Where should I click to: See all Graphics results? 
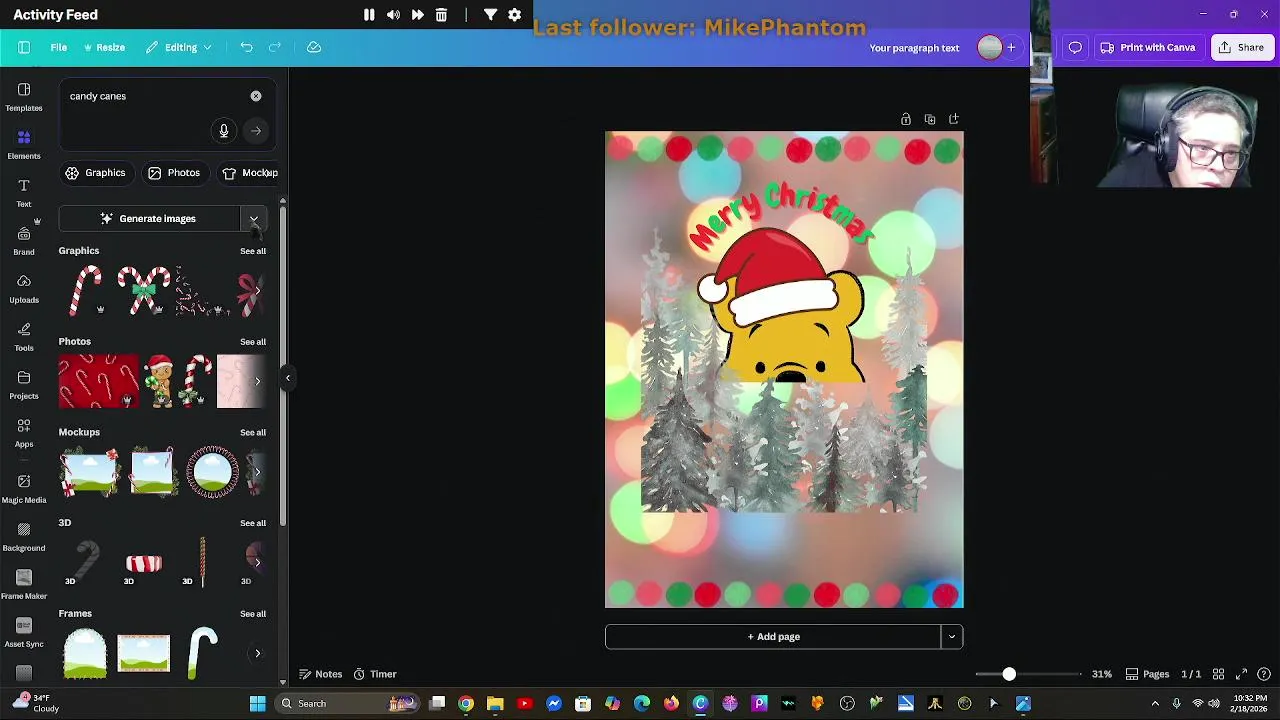[253, 251]
